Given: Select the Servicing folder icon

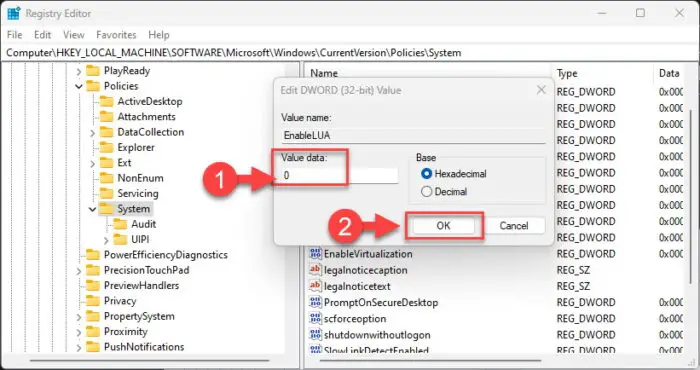Looking at the screenshot, I should [x=106, y=193].
